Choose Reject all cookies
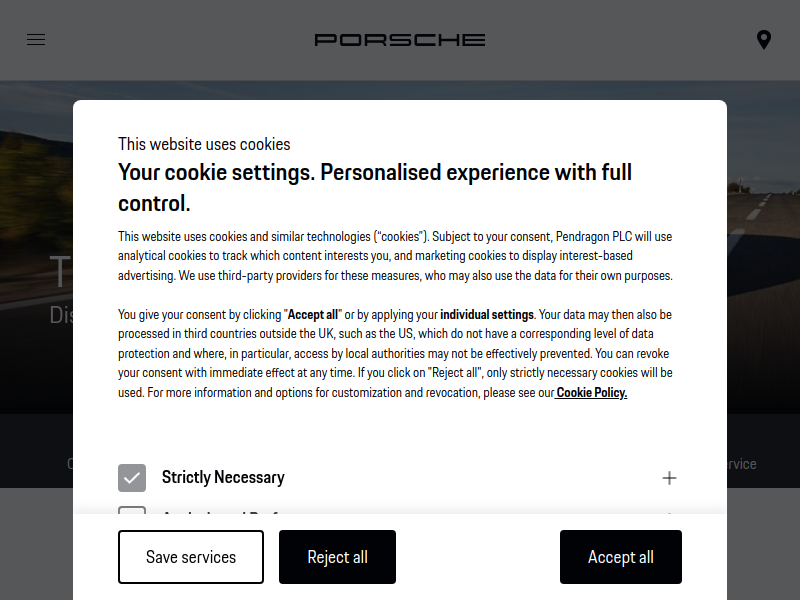This screenshot has height=600, width=800. 337,557
